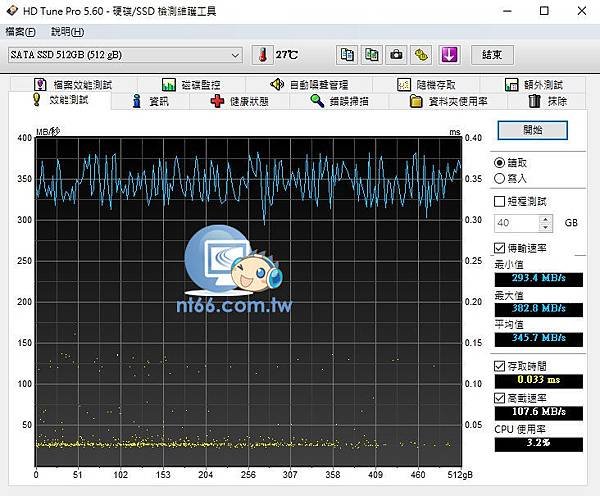Screen dimensions: 600x496
Task: Open the 檔案效能測試 file benchmark tab
Action: pyautogui.click(x=73, y=85)
